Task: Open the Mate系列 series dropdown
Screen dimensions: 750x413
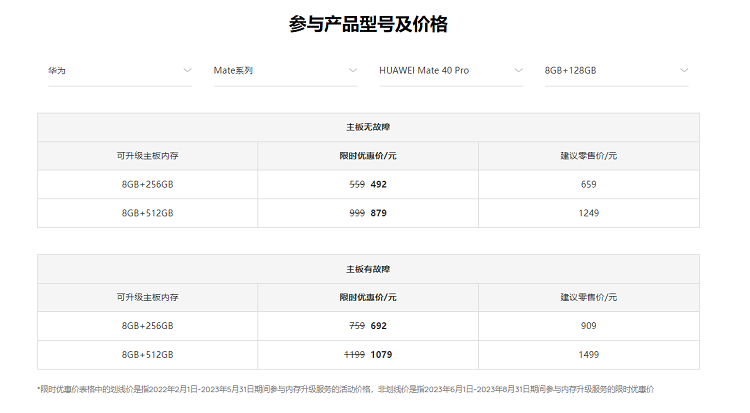Action: (x=285, y=71)
